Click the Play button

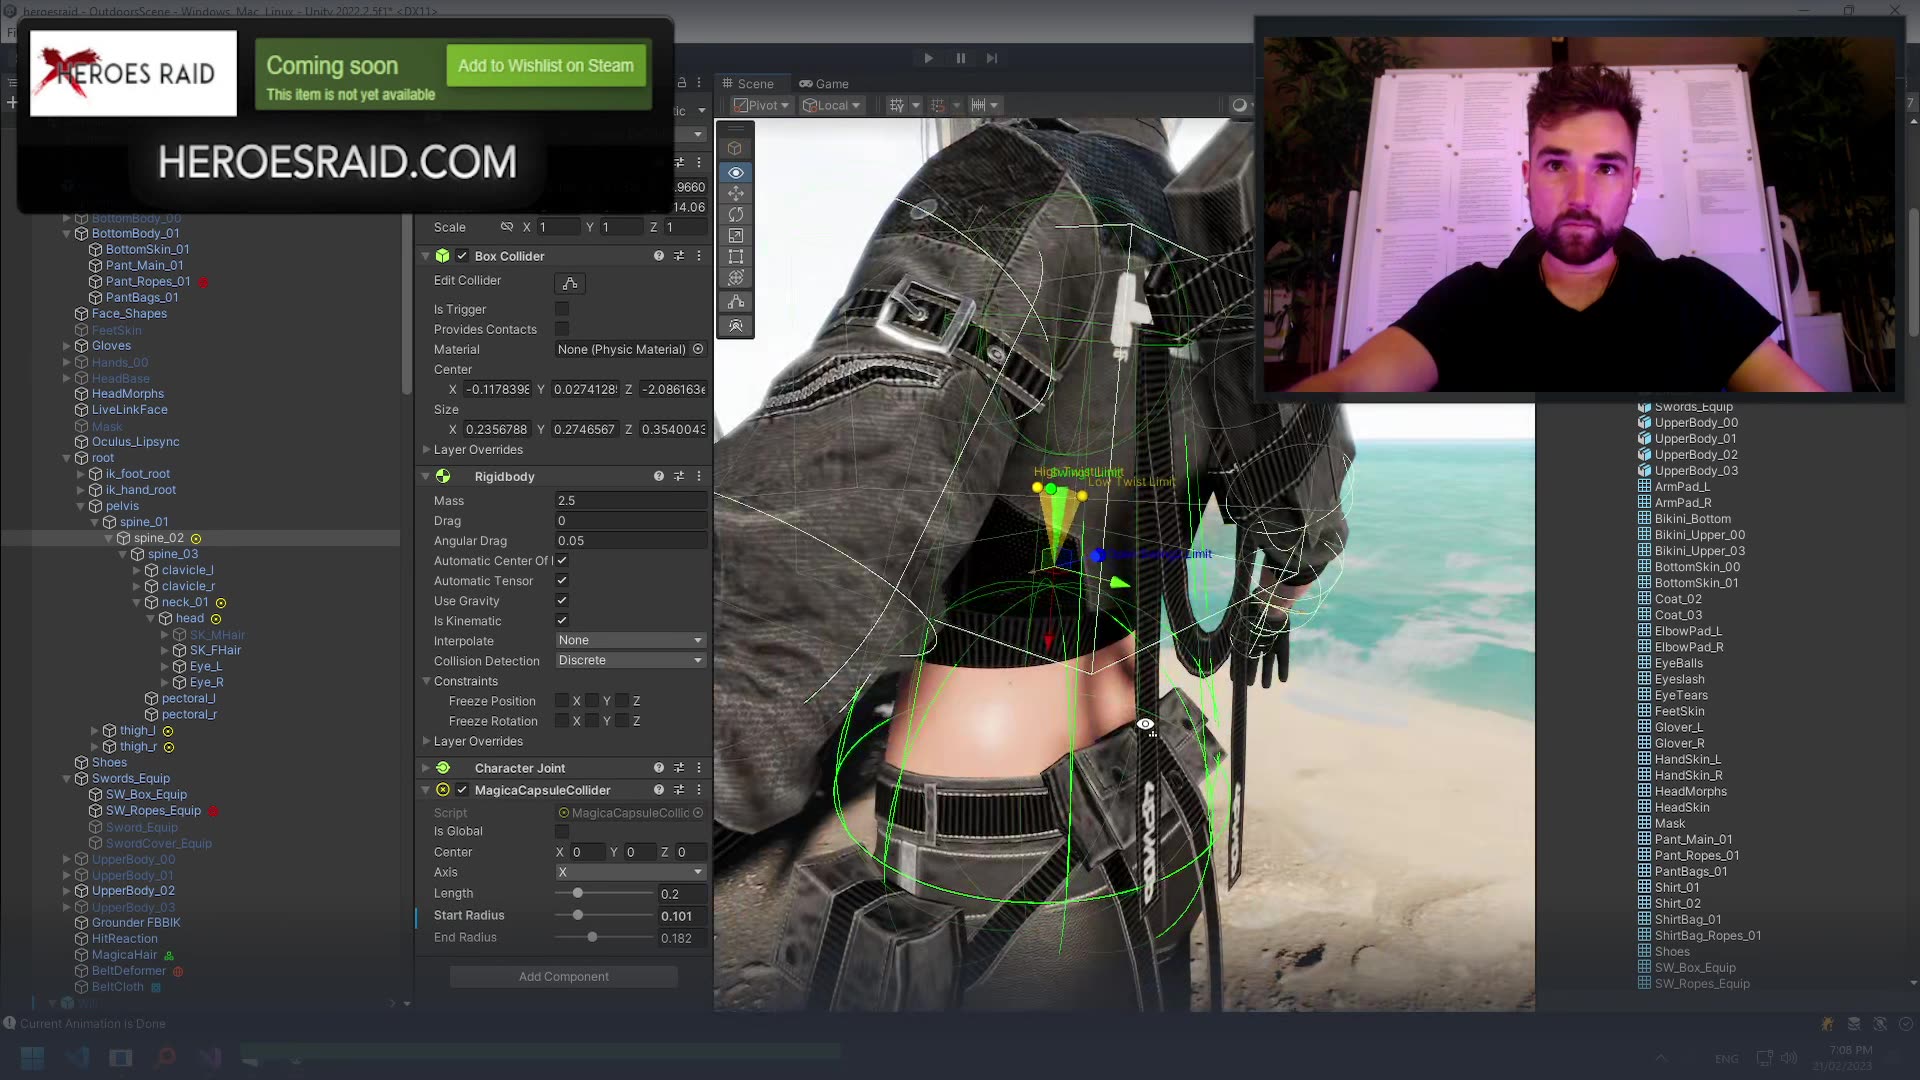(x=928, y=58)
